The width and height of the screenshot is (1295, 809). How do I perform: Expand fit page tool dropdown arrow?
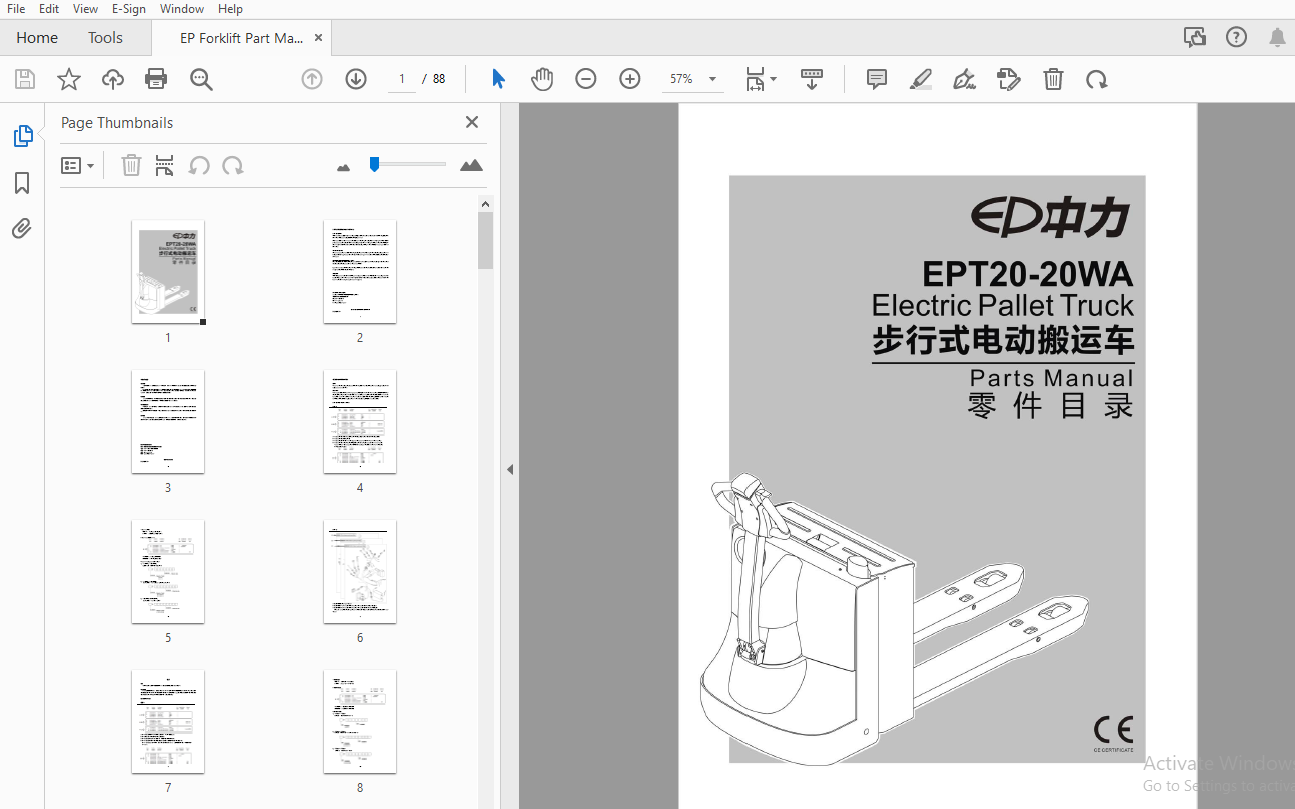click(x=773, y=80)
